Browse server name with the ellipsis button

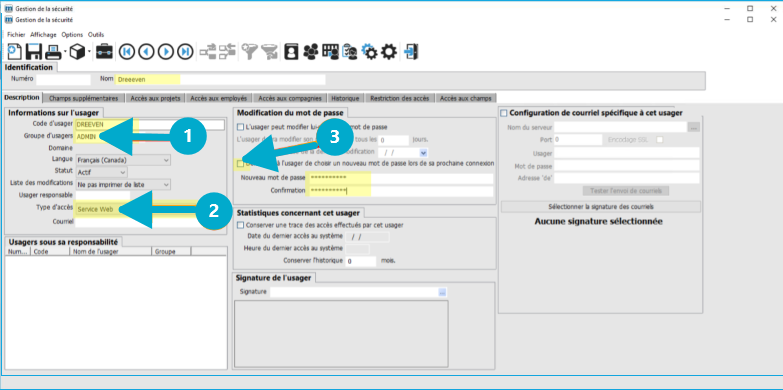tap(694, 127)
